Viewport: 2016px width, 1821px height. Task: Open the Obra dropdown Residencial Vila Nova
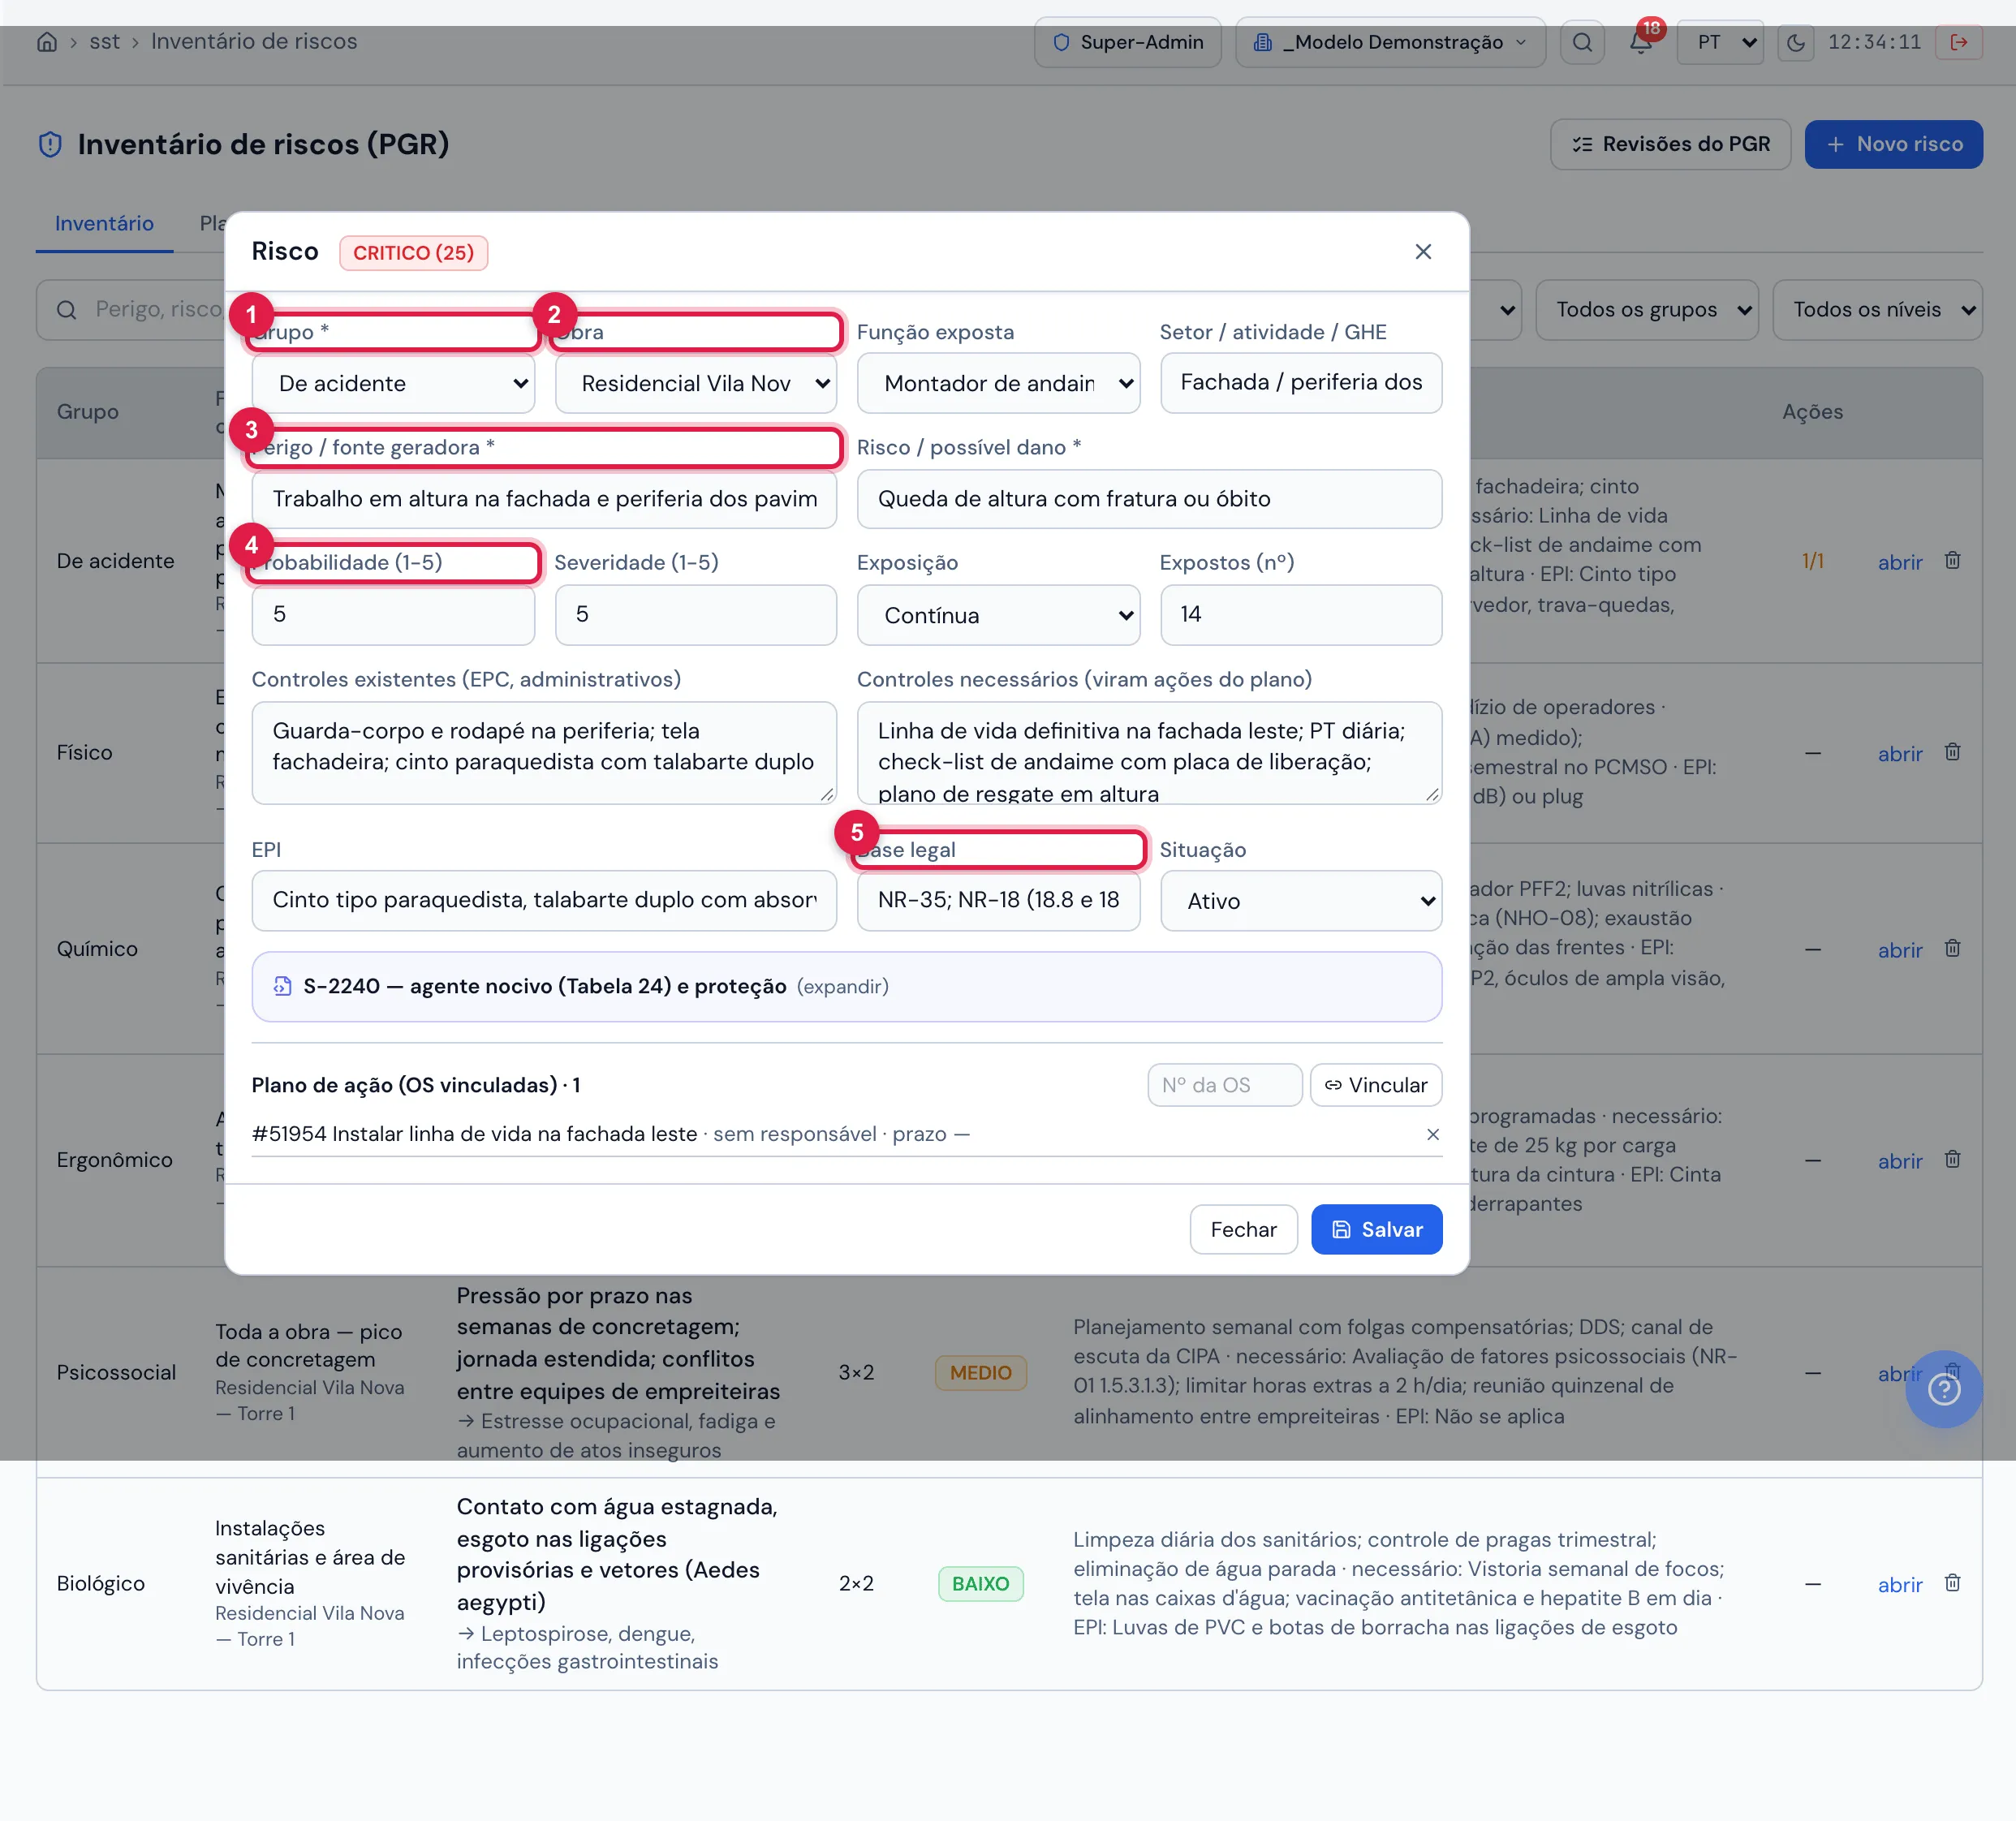click(696, 383)
